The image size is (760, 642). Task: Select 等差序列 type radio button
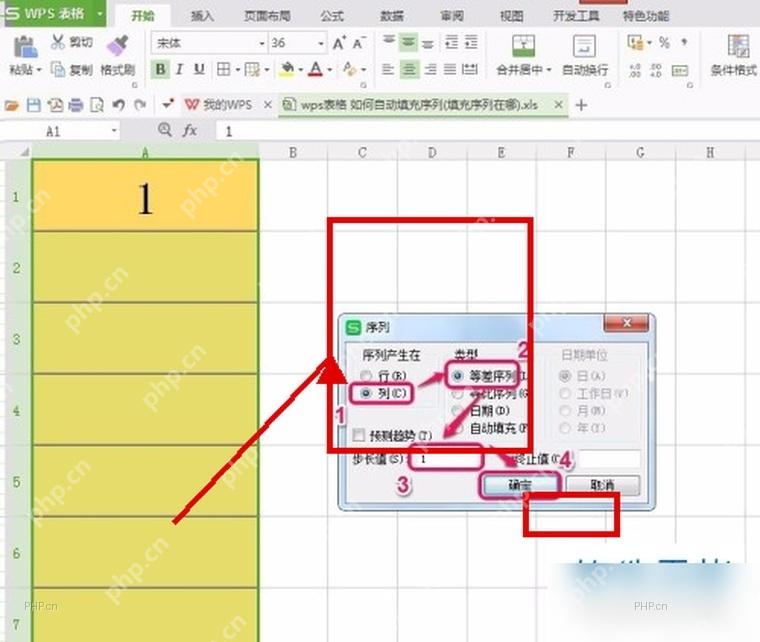coord(457,376)
